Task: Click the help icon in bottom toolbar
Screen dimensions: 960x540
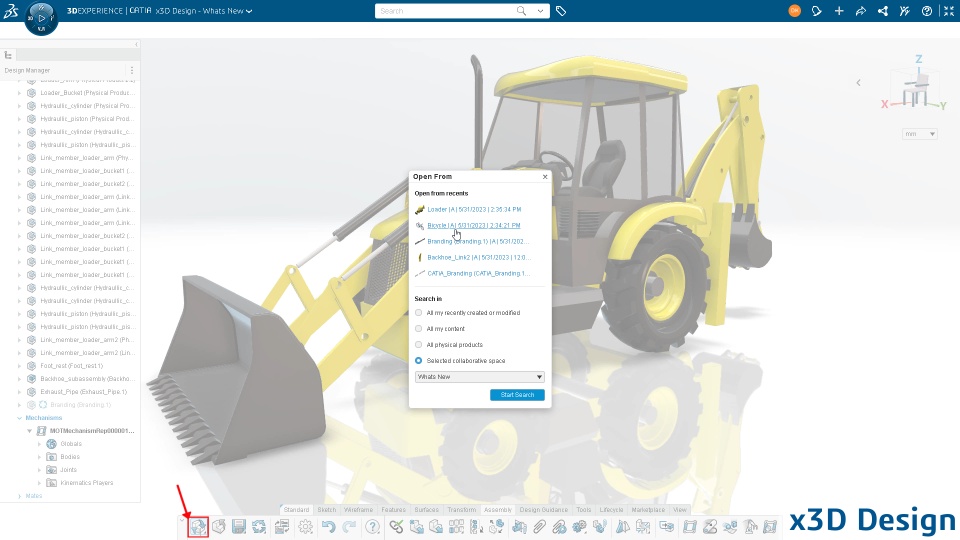Action: (372, 527)
